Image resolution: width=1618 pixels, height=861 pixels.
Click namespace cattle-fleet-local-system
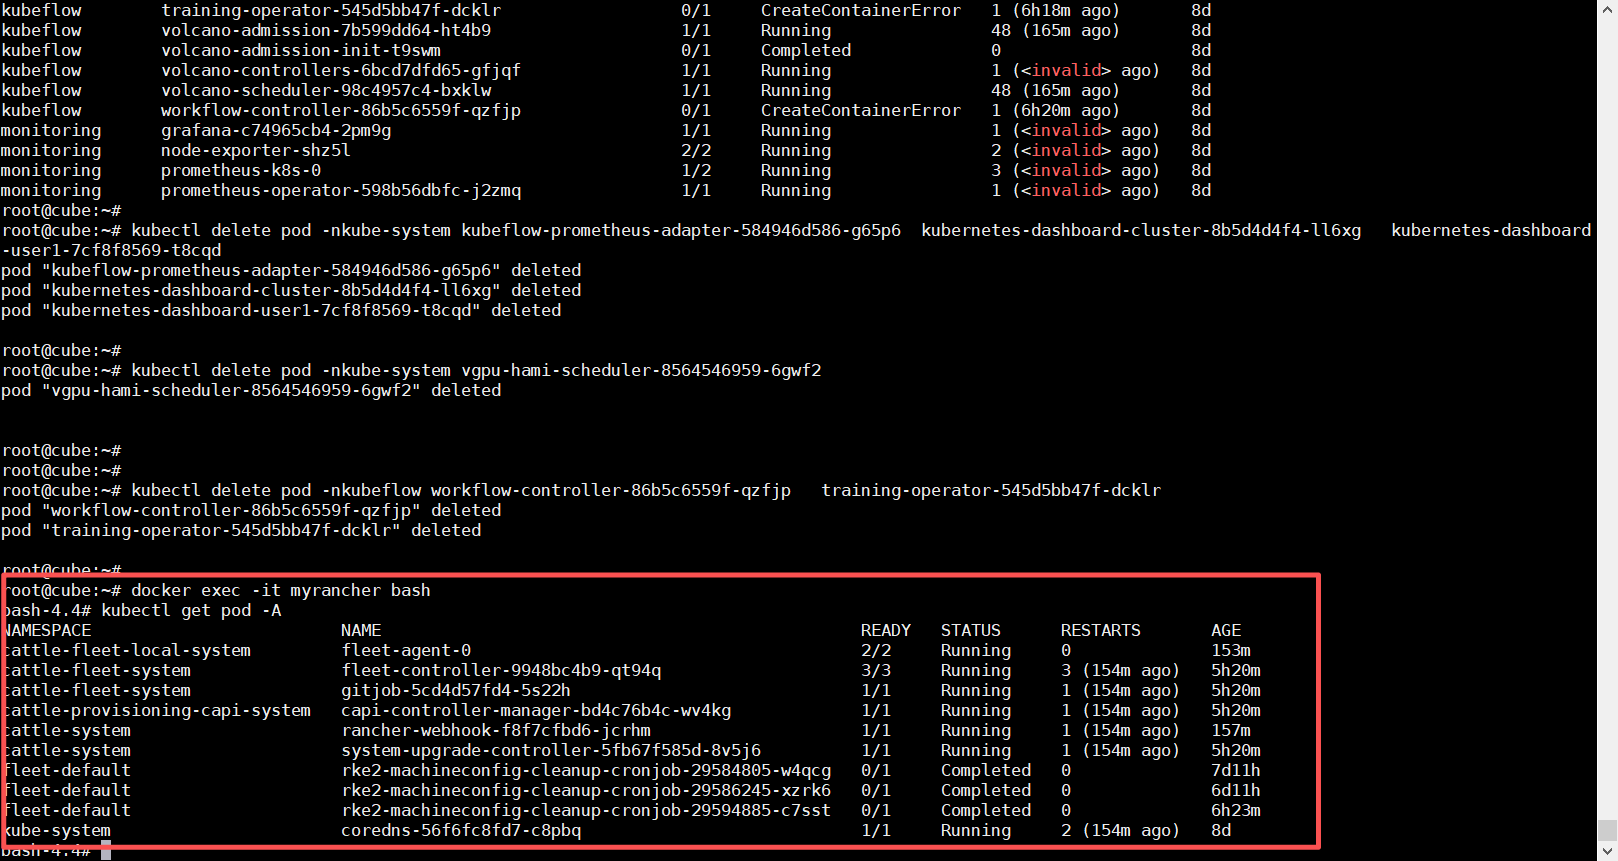(x=126, y=650)
